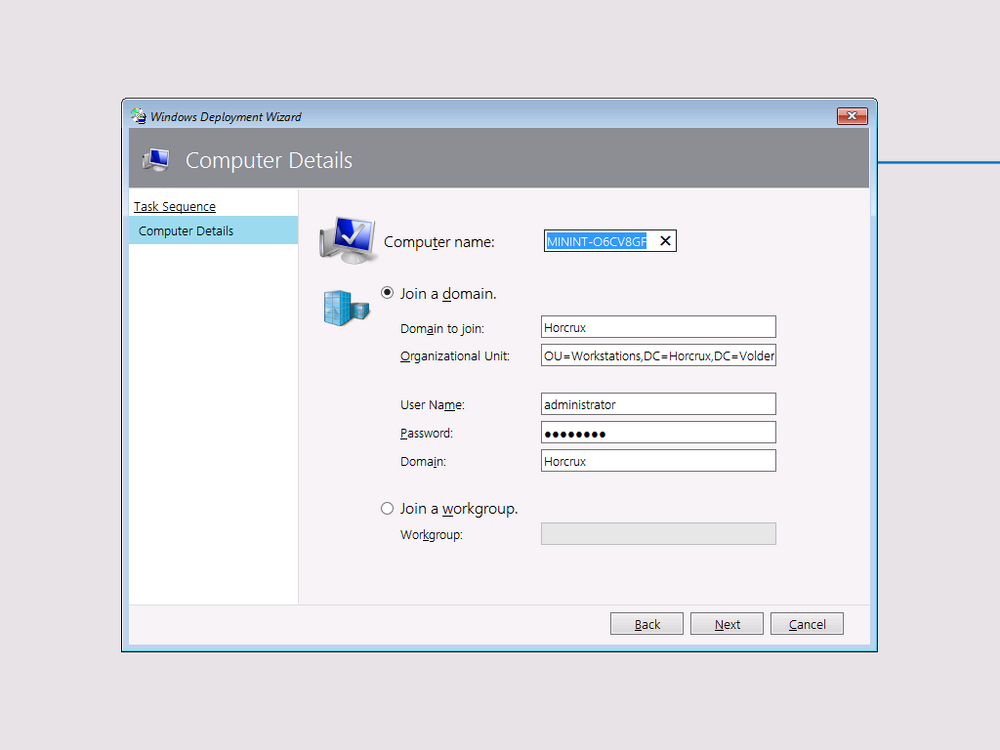Edit the Organizational Unit field
Screen dimensions: 1000x750
click(658, 355)
